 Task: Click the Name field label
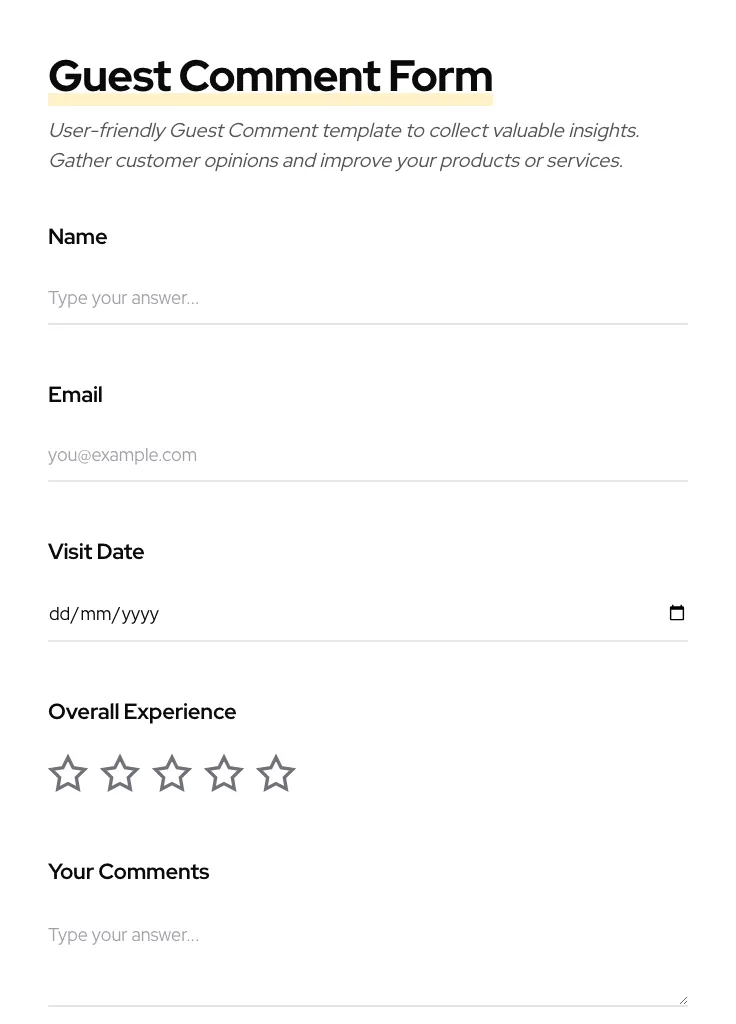[x=77, y=237]
